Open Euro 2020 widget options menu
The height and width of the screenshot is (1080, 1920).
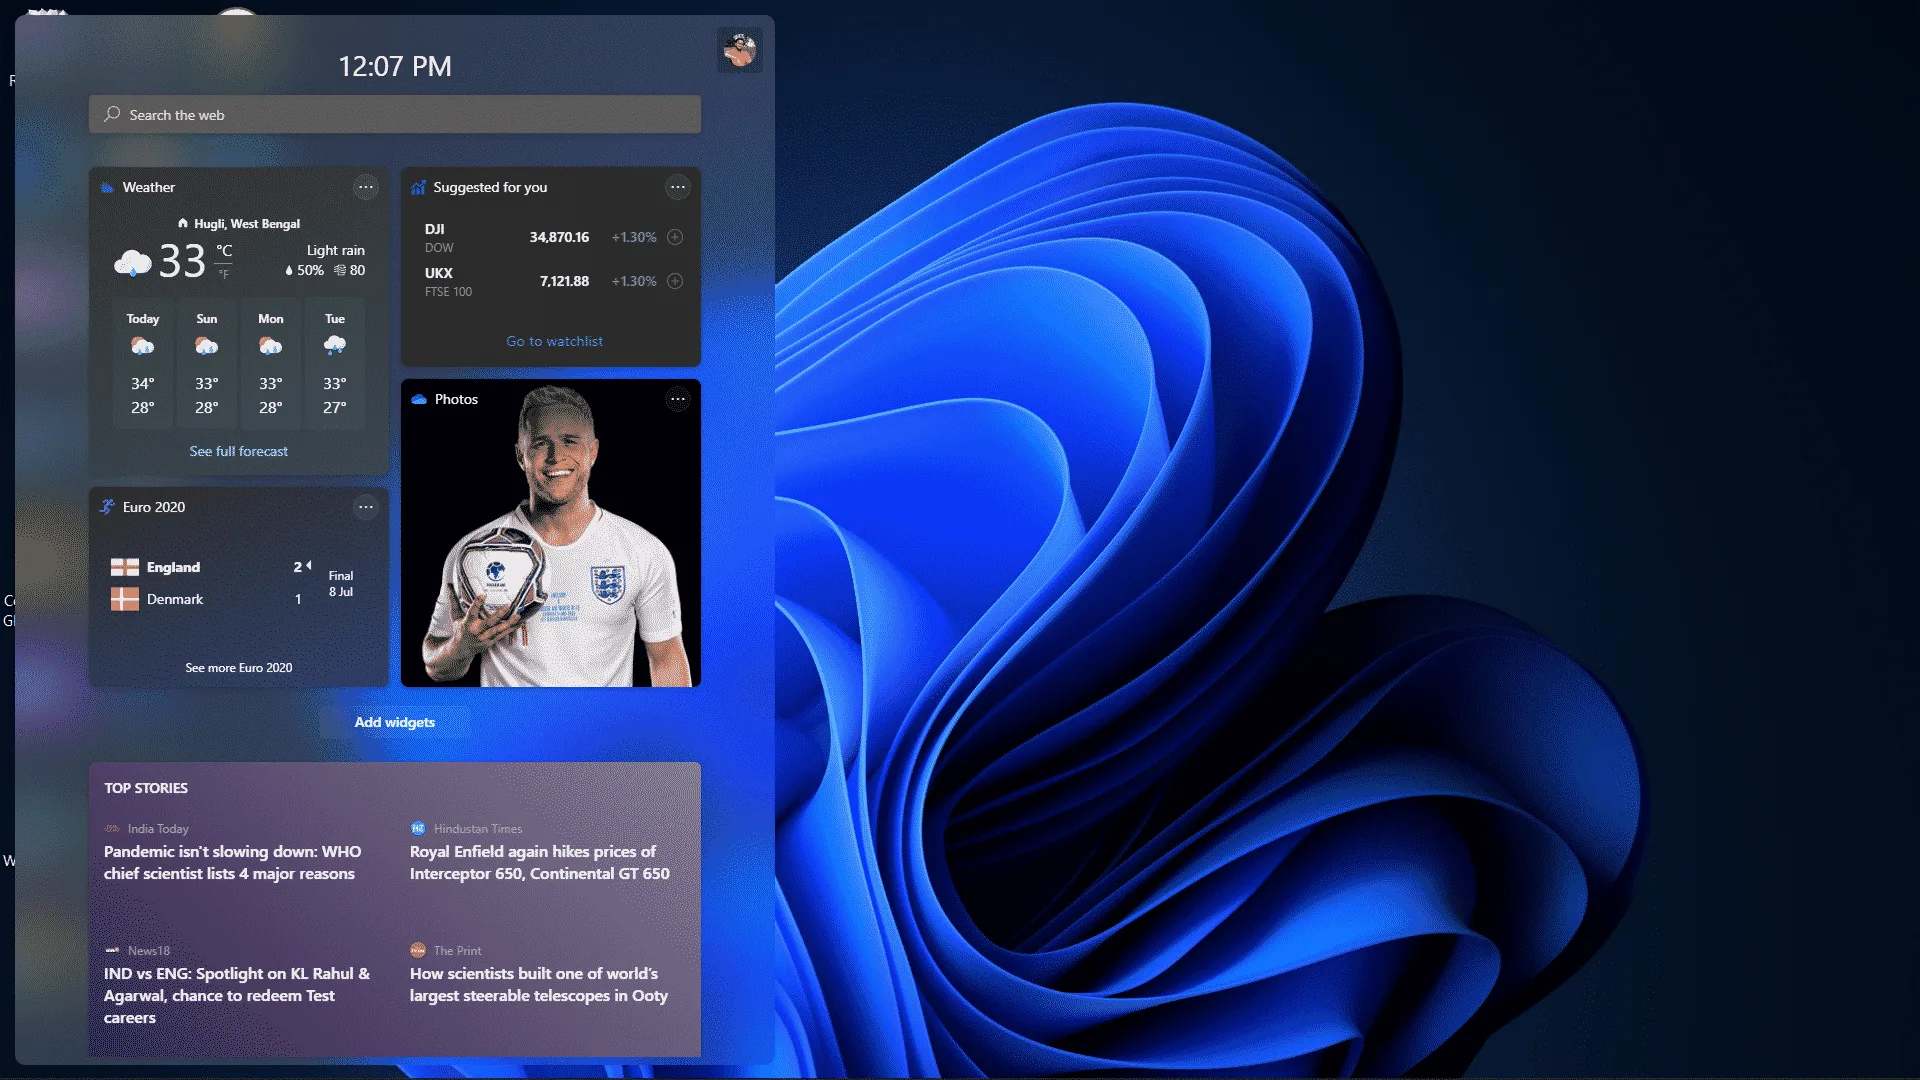point(366,507)
